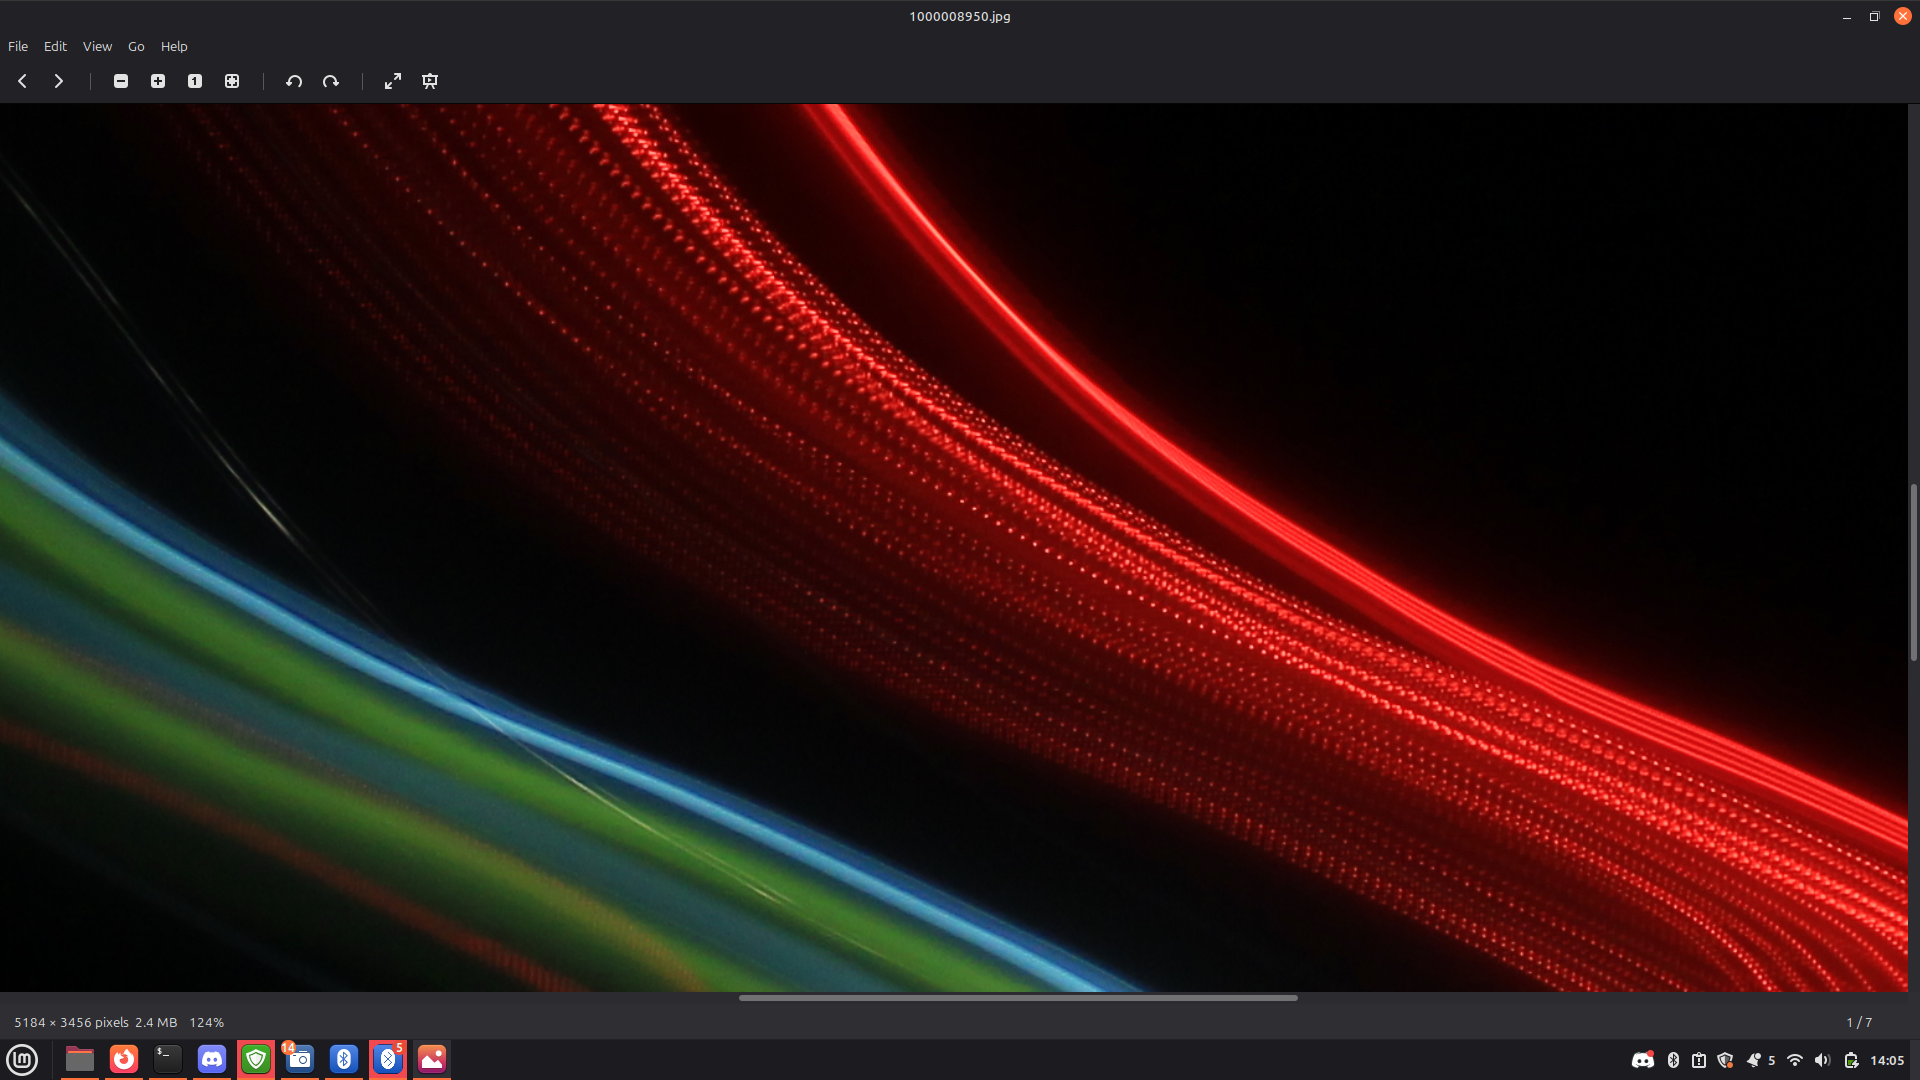The image size is (1920, 1080).
Task: Go to the previous image
Action: click(22, 81)
